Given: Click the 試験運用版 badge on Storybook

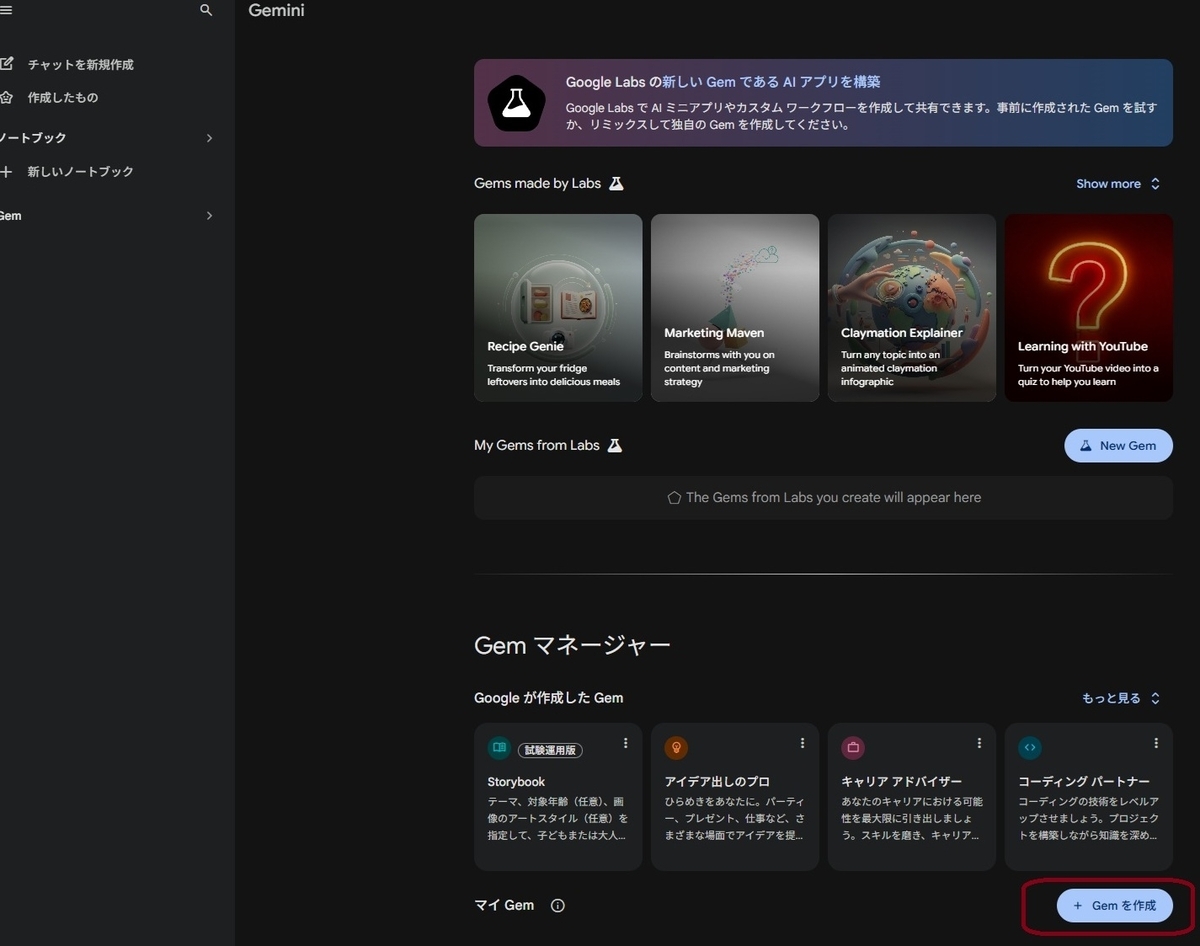Looking at the screenshot, I should click(550, 750).
